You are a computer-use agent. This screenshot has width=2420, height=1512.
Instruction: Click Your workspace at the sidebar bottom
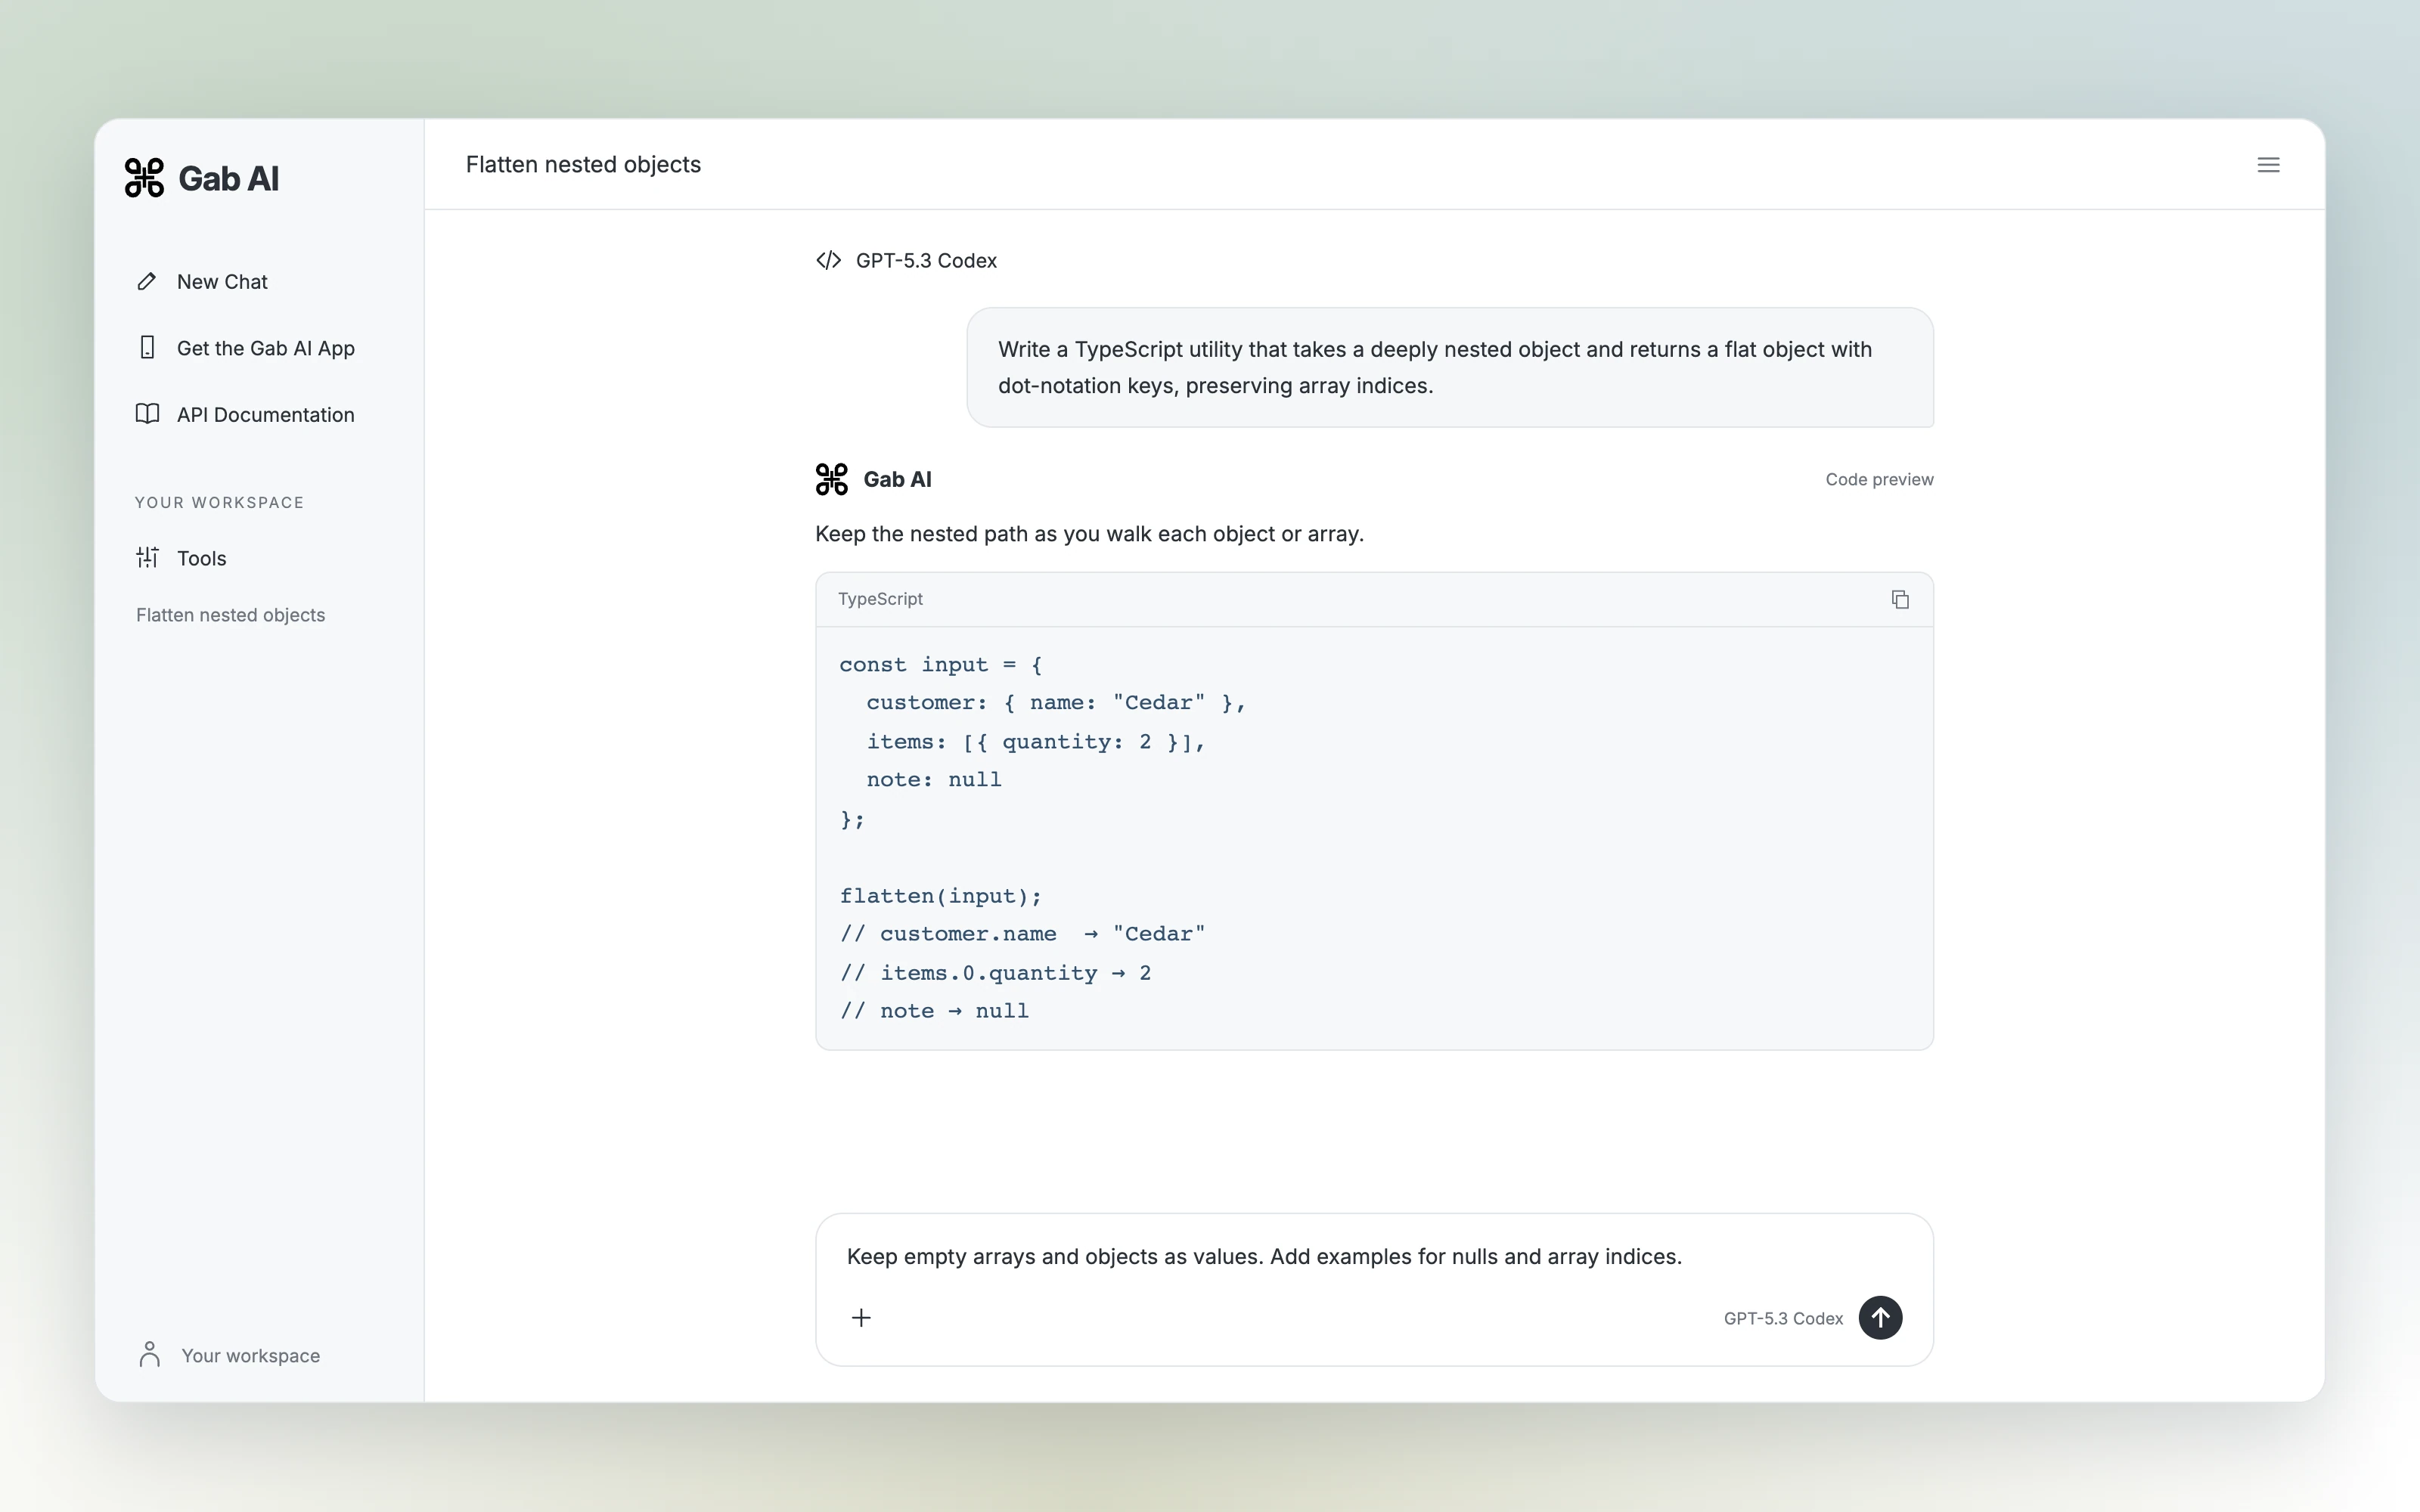(250, 1355)
